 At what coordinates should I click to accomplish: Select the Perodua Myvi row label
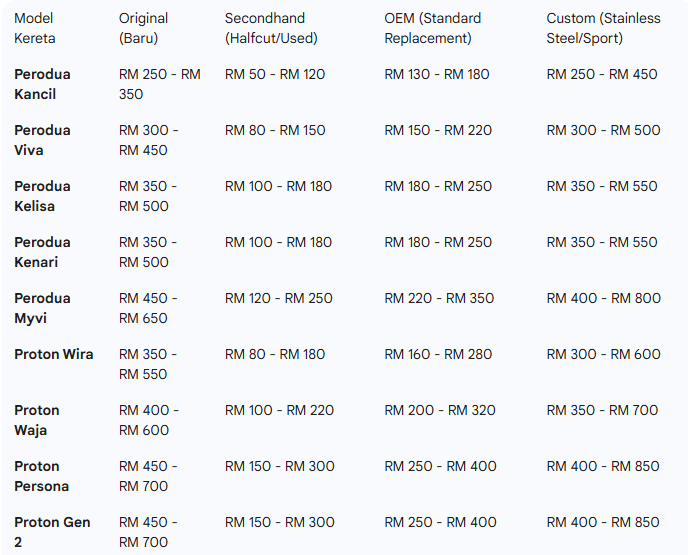click(42, 308)
